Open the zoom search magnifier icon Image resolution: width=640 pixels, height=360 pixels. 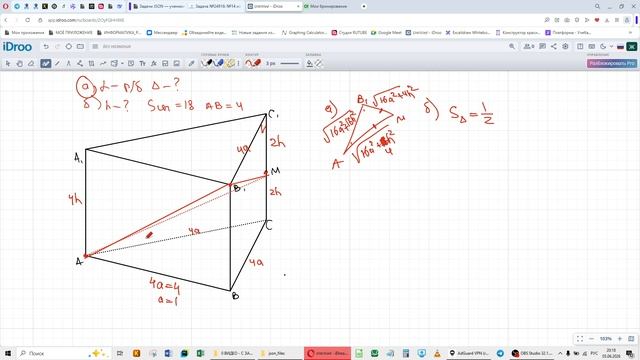512,47
